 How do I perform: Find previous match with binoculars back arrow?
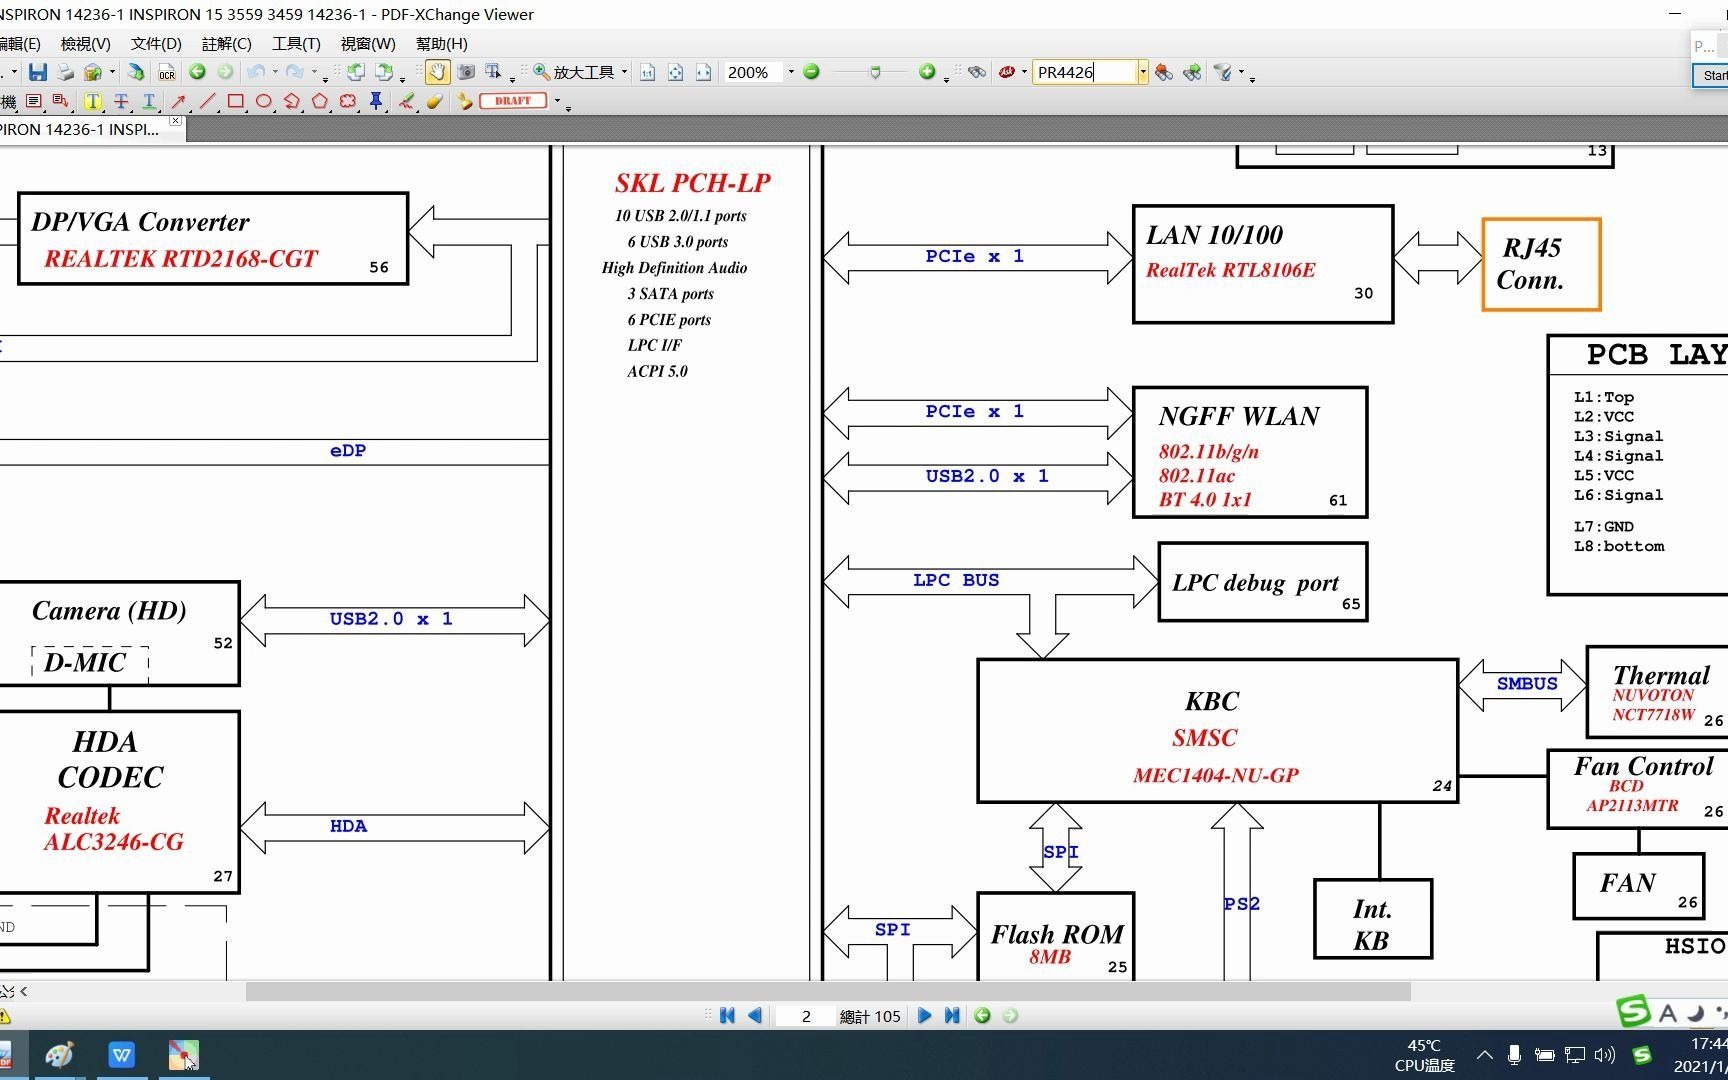[1163, 72]
